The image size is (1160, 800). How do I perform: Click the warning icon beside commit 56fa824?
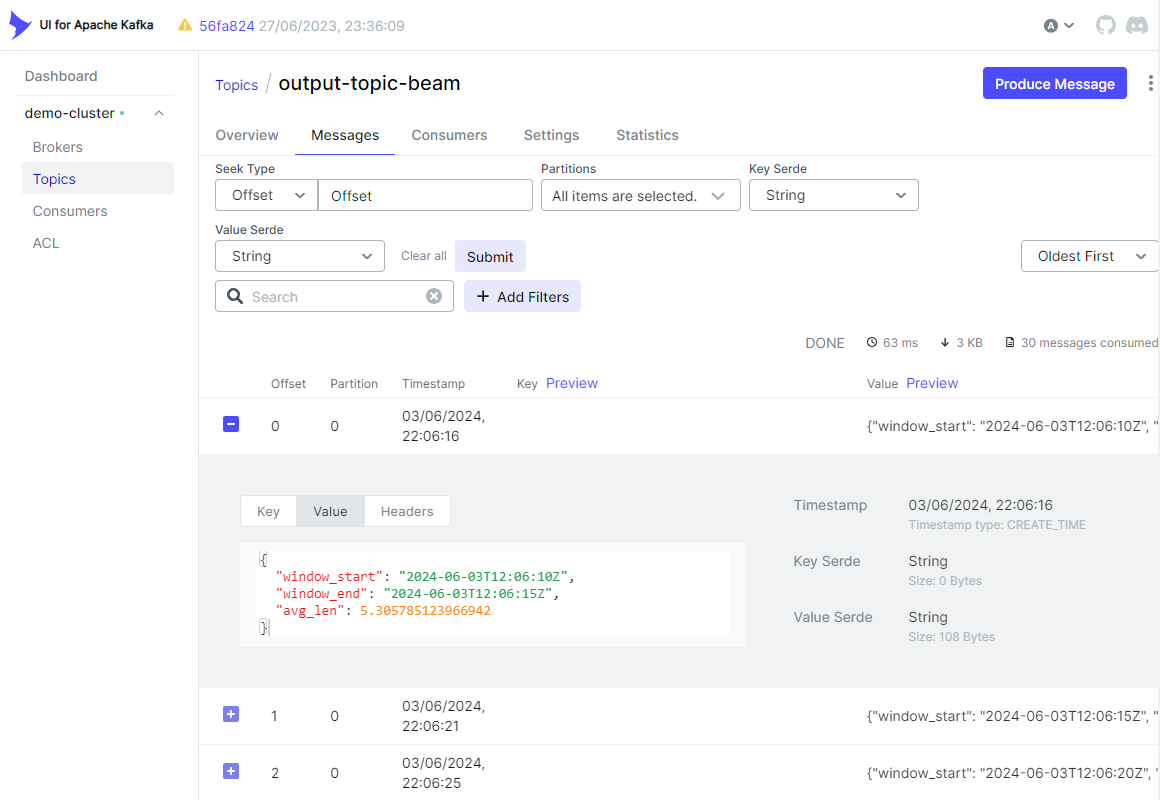(x=185, y=25)
